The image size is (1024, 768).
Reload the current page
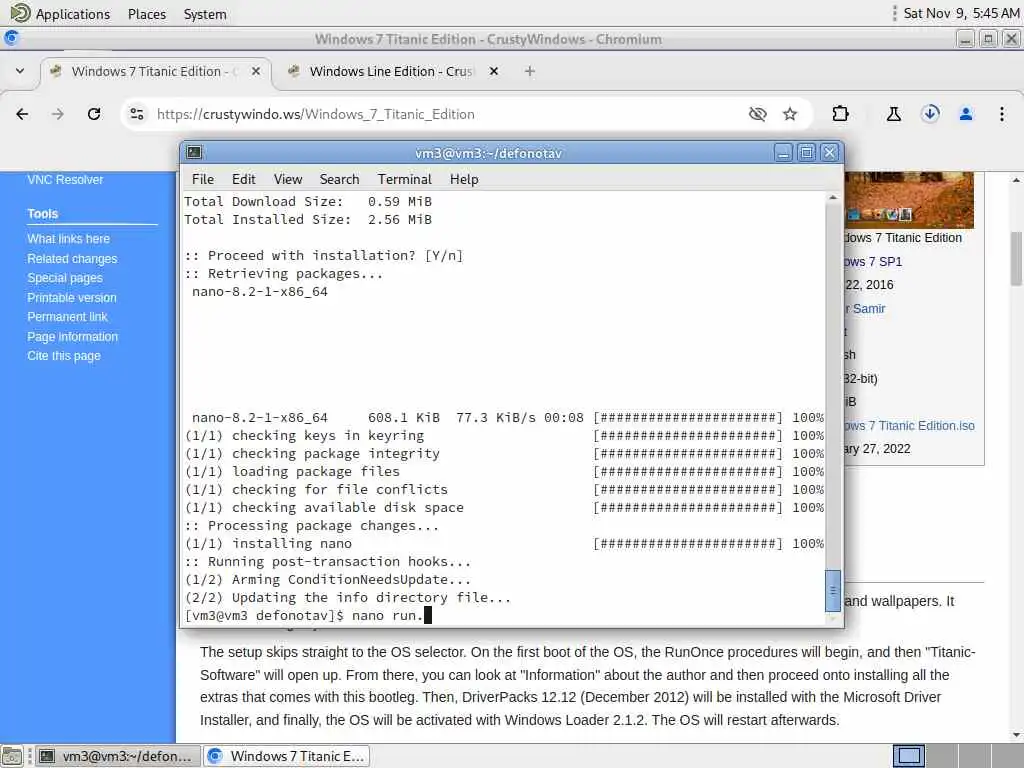pyautogui.click(x=94, y=114)
